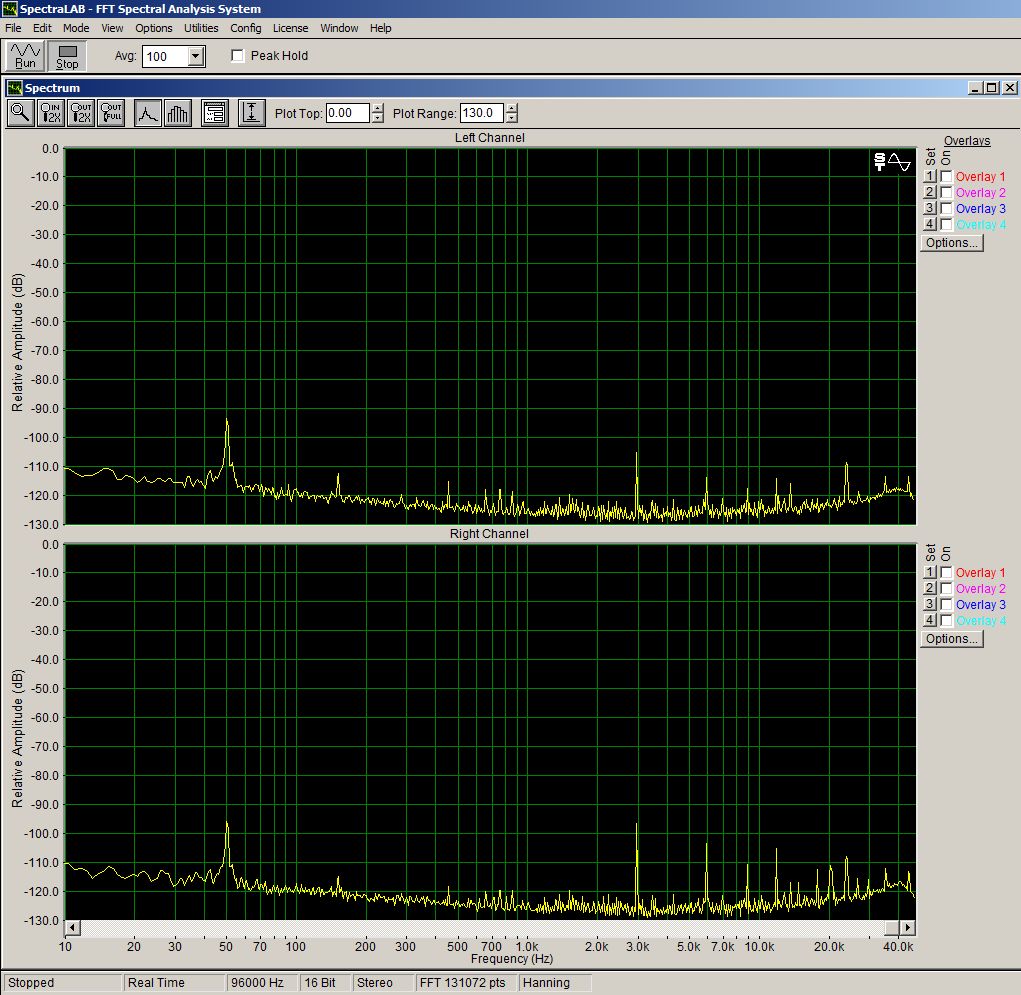Click the Run button with sine wave icon
The image size is (1021, 995).
pyautogui.click(x=25, y=56)
